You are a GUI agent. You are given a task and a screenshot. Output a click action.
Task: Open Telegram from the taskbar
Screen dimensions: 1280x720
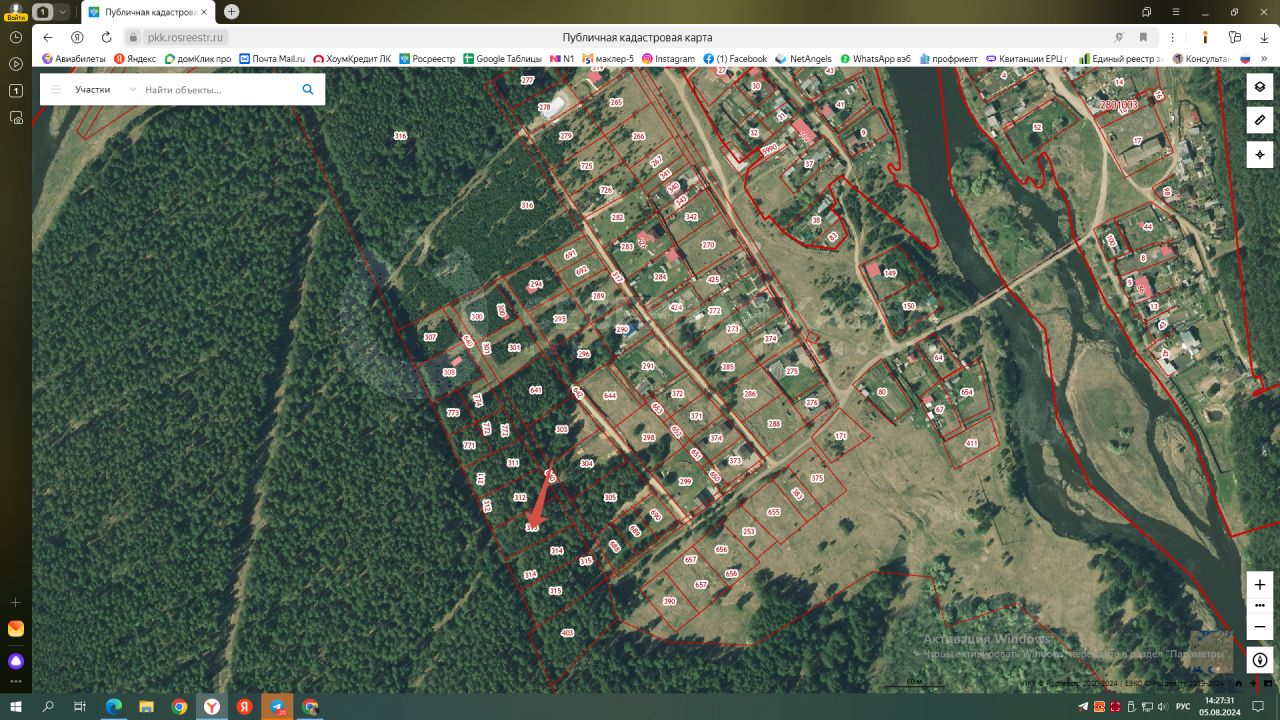[x=277, y=706]
